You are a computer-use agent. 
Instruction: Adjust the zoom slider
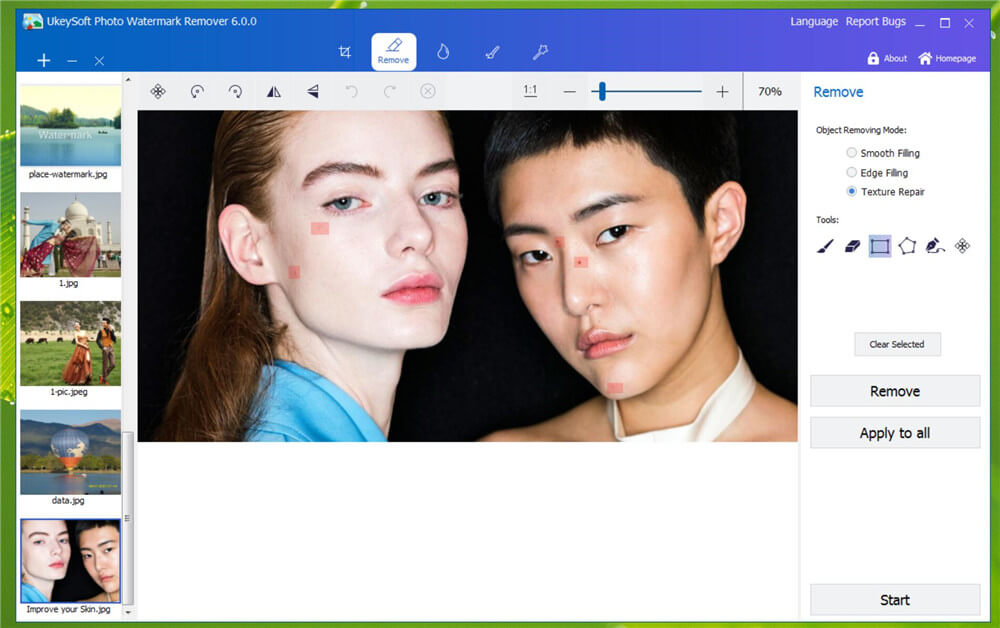coord(601,91)
